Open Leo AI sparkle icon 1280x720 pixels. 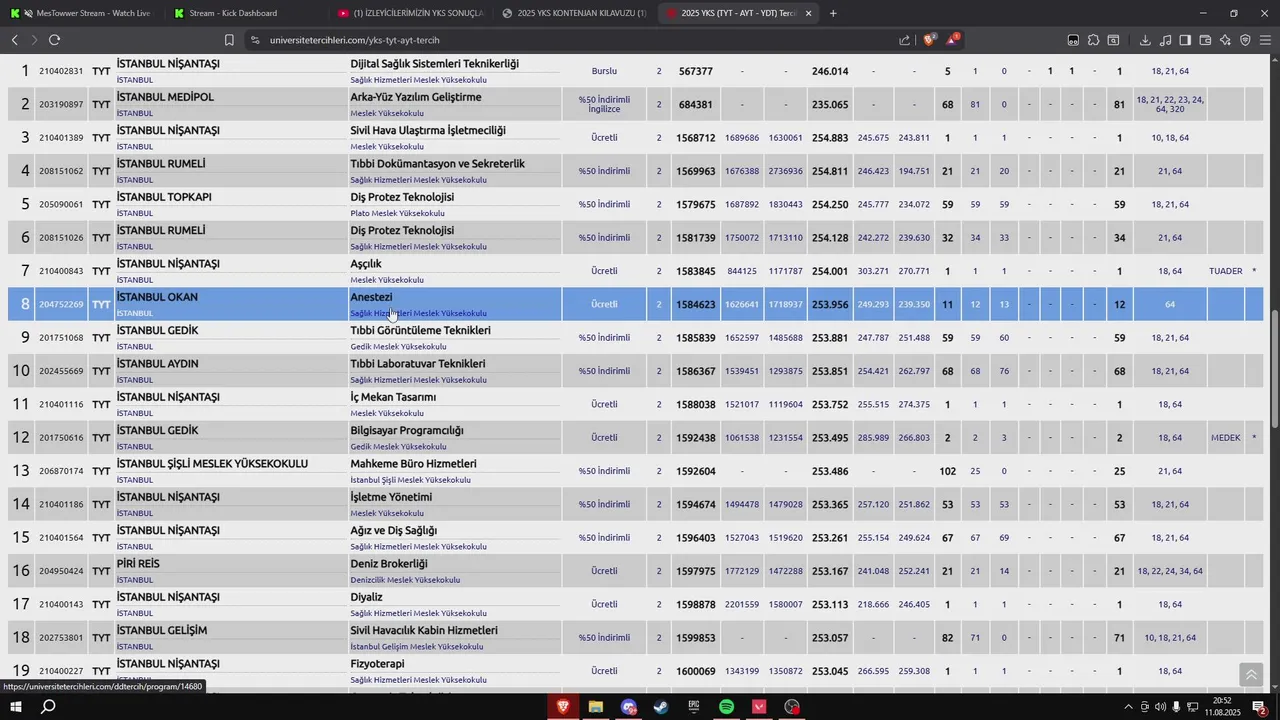point(1225,40)
